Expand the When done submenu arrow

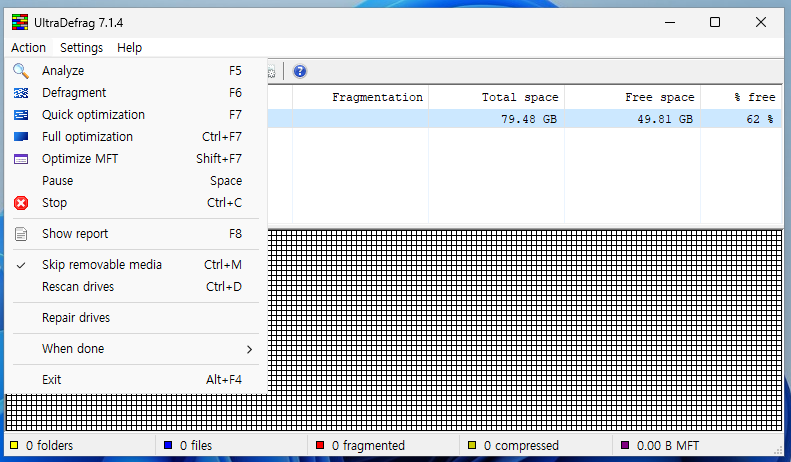click(x=249, y=349)
